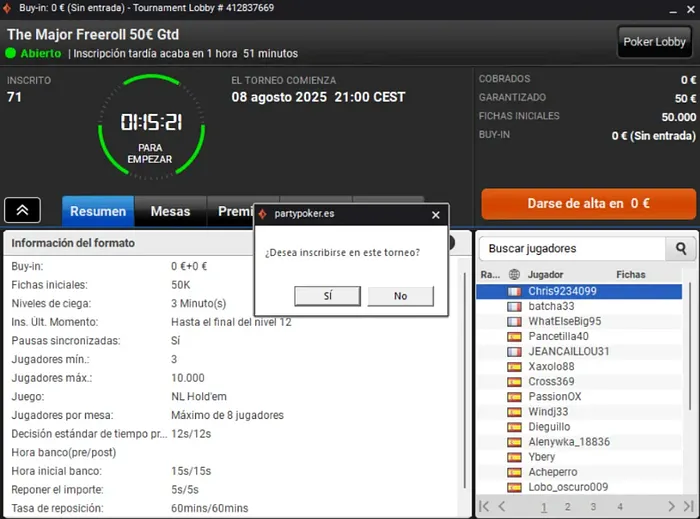Go to first page of player list
This screenshot has height=519, width=700.
(x=484, y=507)
